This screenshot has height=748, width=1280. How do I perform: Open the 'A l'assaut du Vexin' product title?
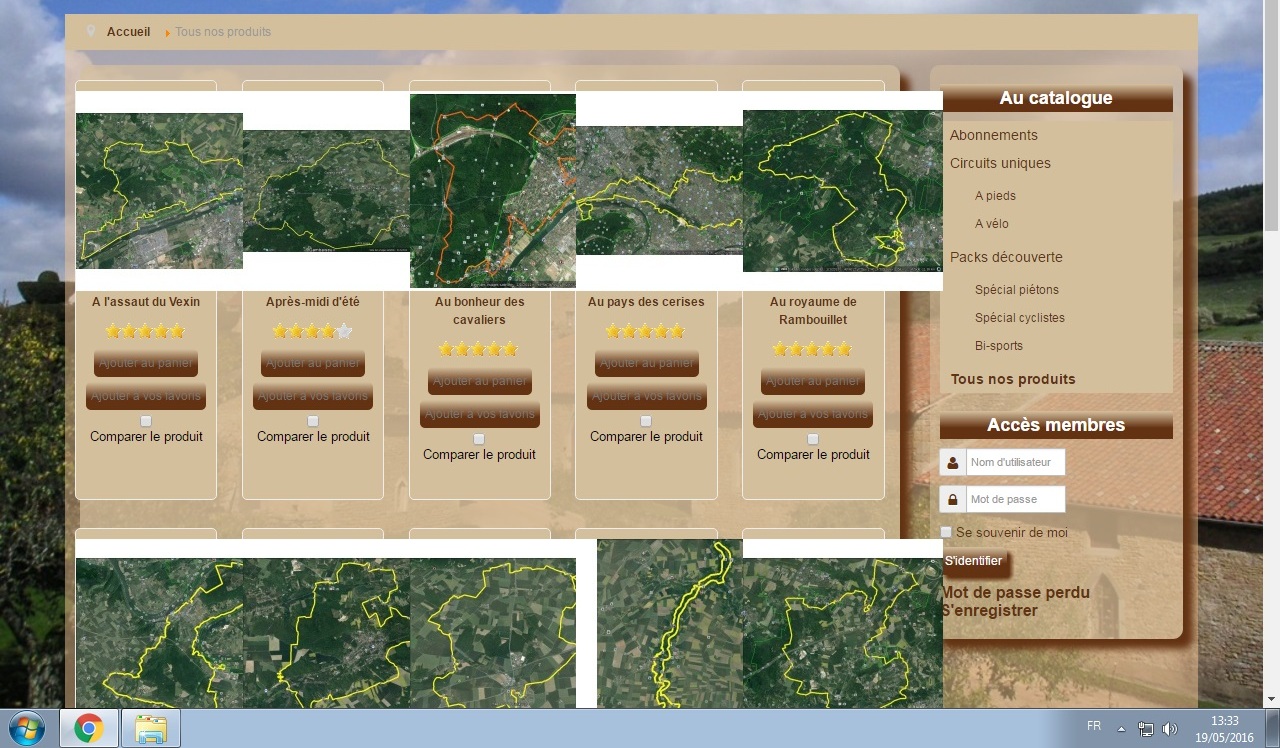pyautogui.click(x=146, y=301)
